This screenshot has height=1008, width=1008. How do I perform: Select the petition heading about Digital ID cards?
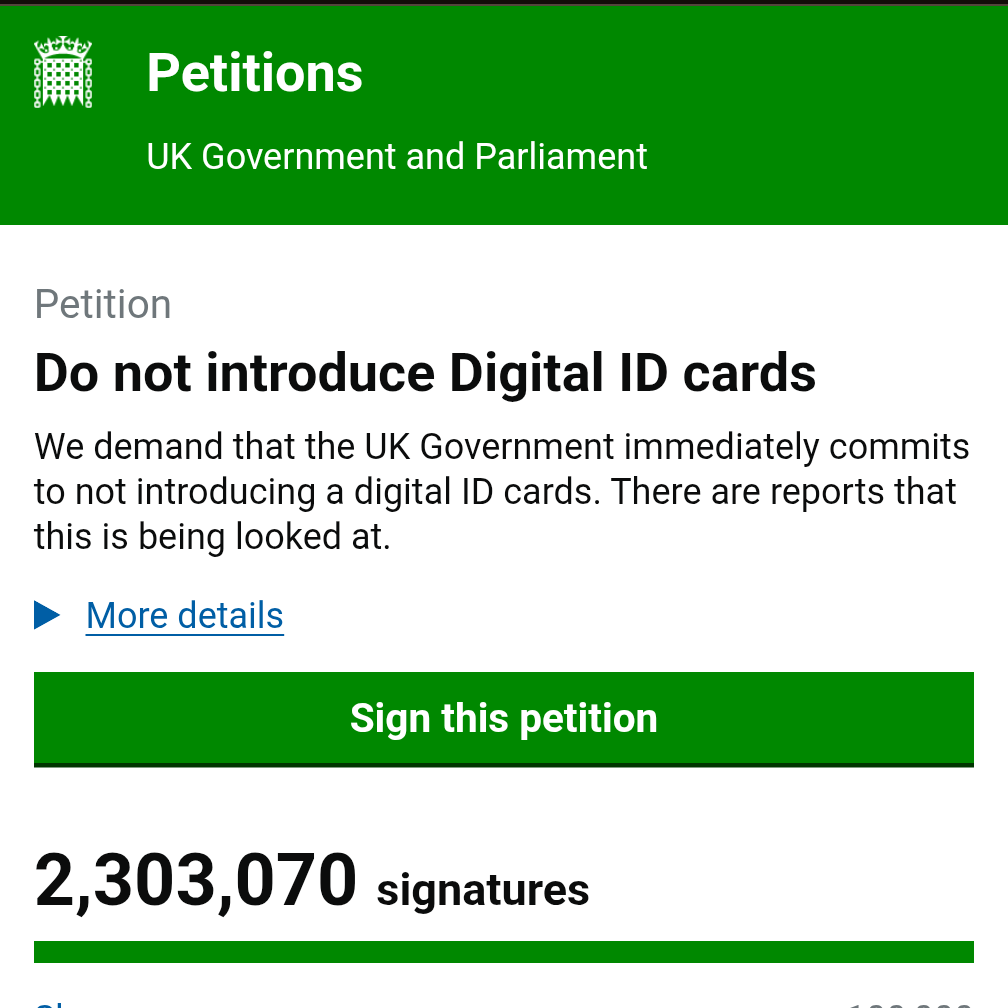(425, 373)
